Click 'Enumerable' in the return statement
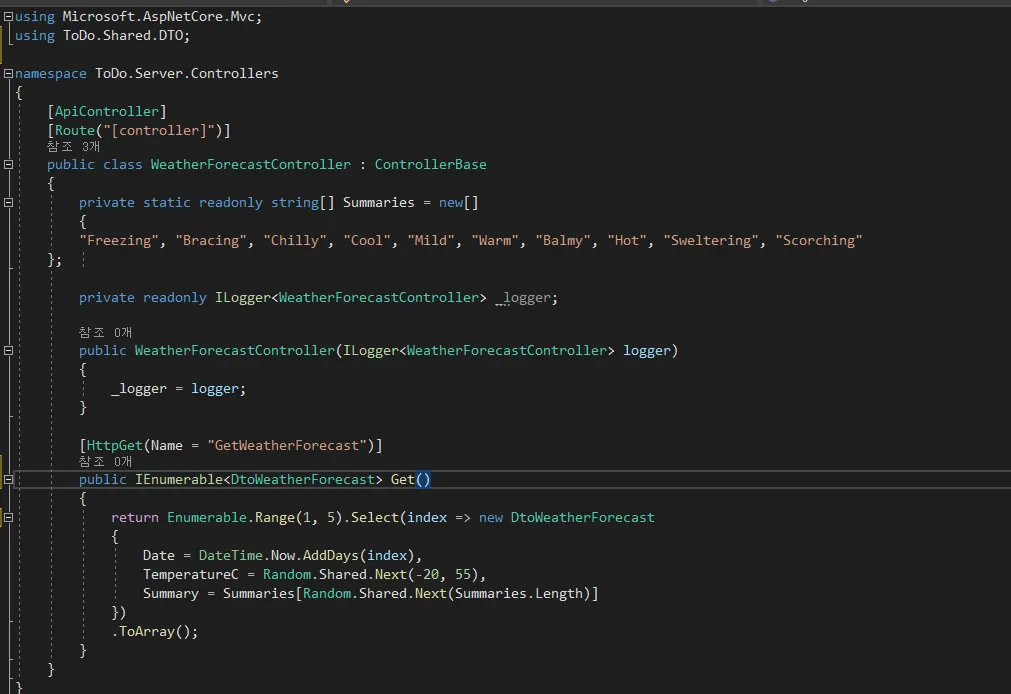Screen dimensions: 1011x694 click(207, 517)
